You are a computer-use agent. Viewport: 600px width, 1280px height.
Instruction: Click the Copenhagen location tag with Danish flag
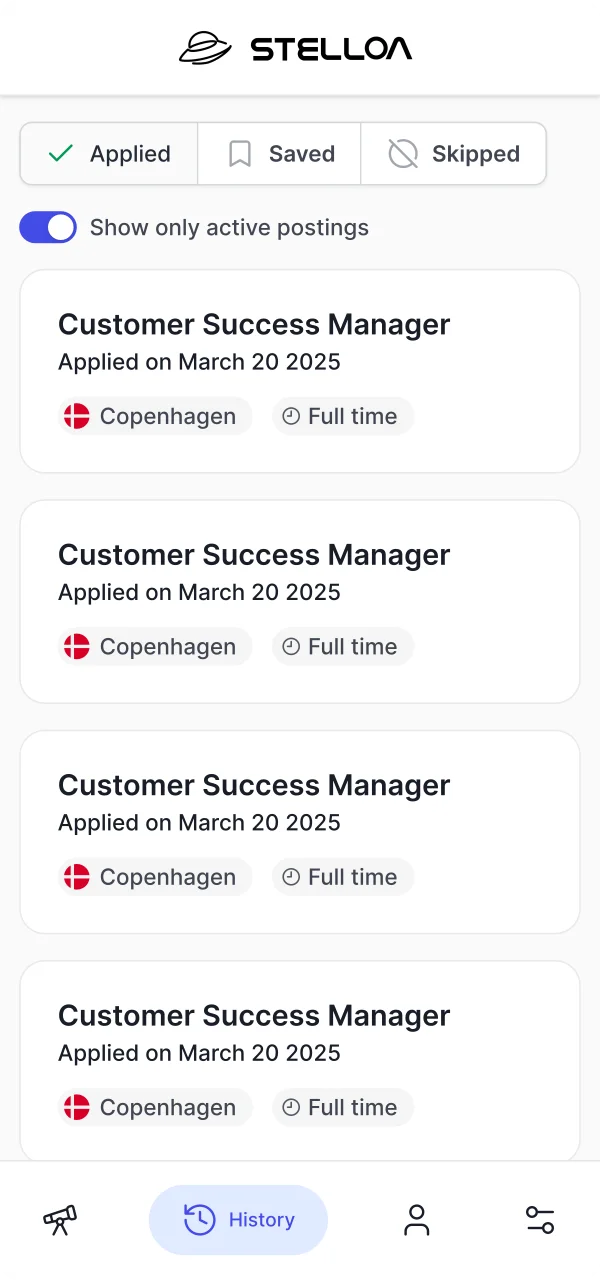click(154, 416)
